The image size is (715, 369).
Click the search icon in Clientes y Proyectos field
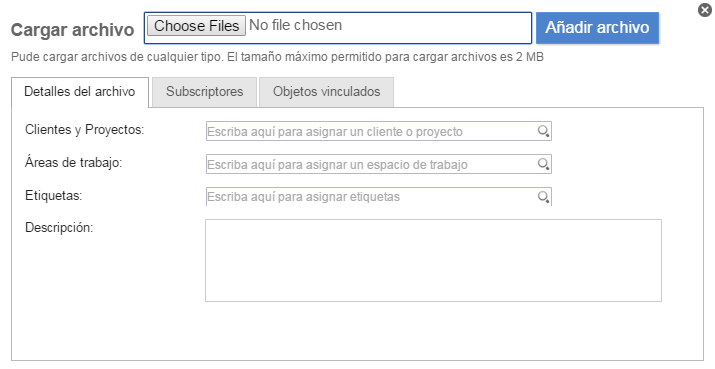coord(543,132)
